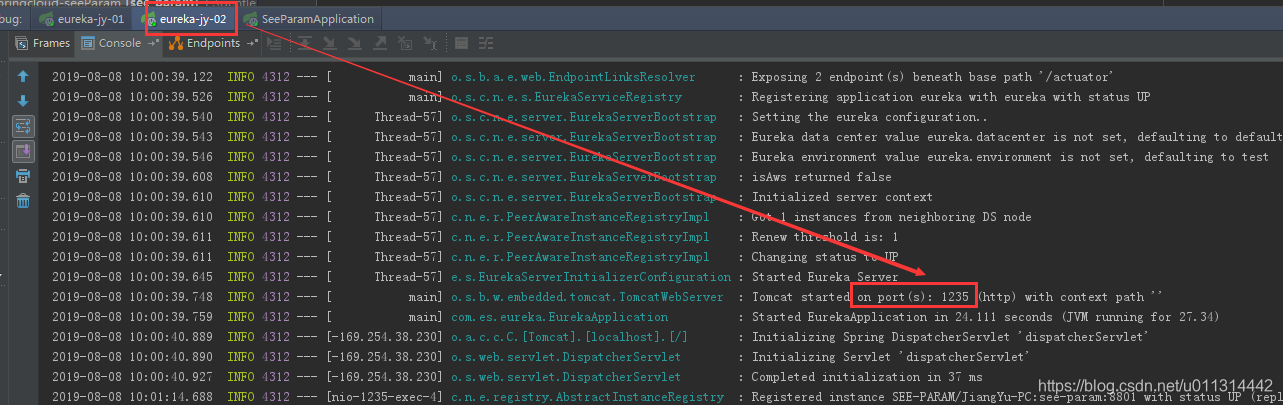Open the SeeParamApplication tab

pyautogui.click(x=311, y=19)
